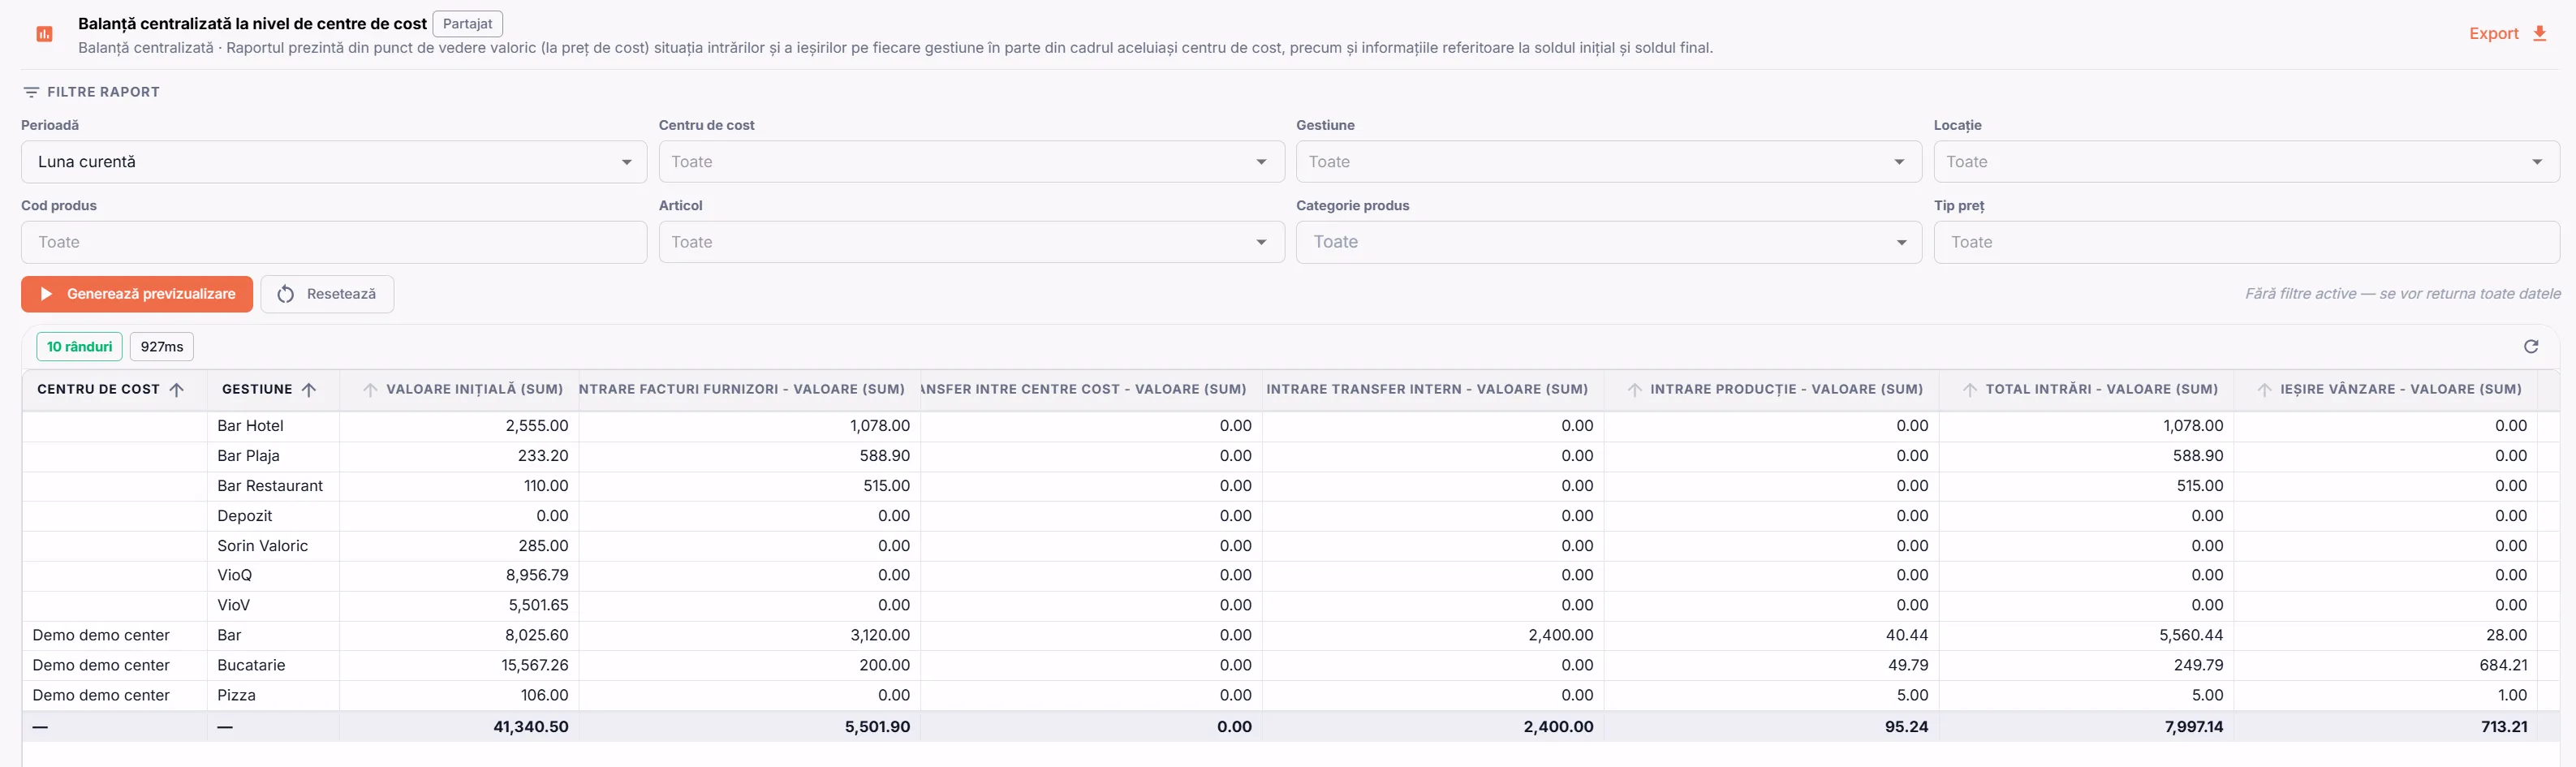
Task: Click sort arrow on TOTAL INTRĂRI header
Action: tap(1969, 390)
